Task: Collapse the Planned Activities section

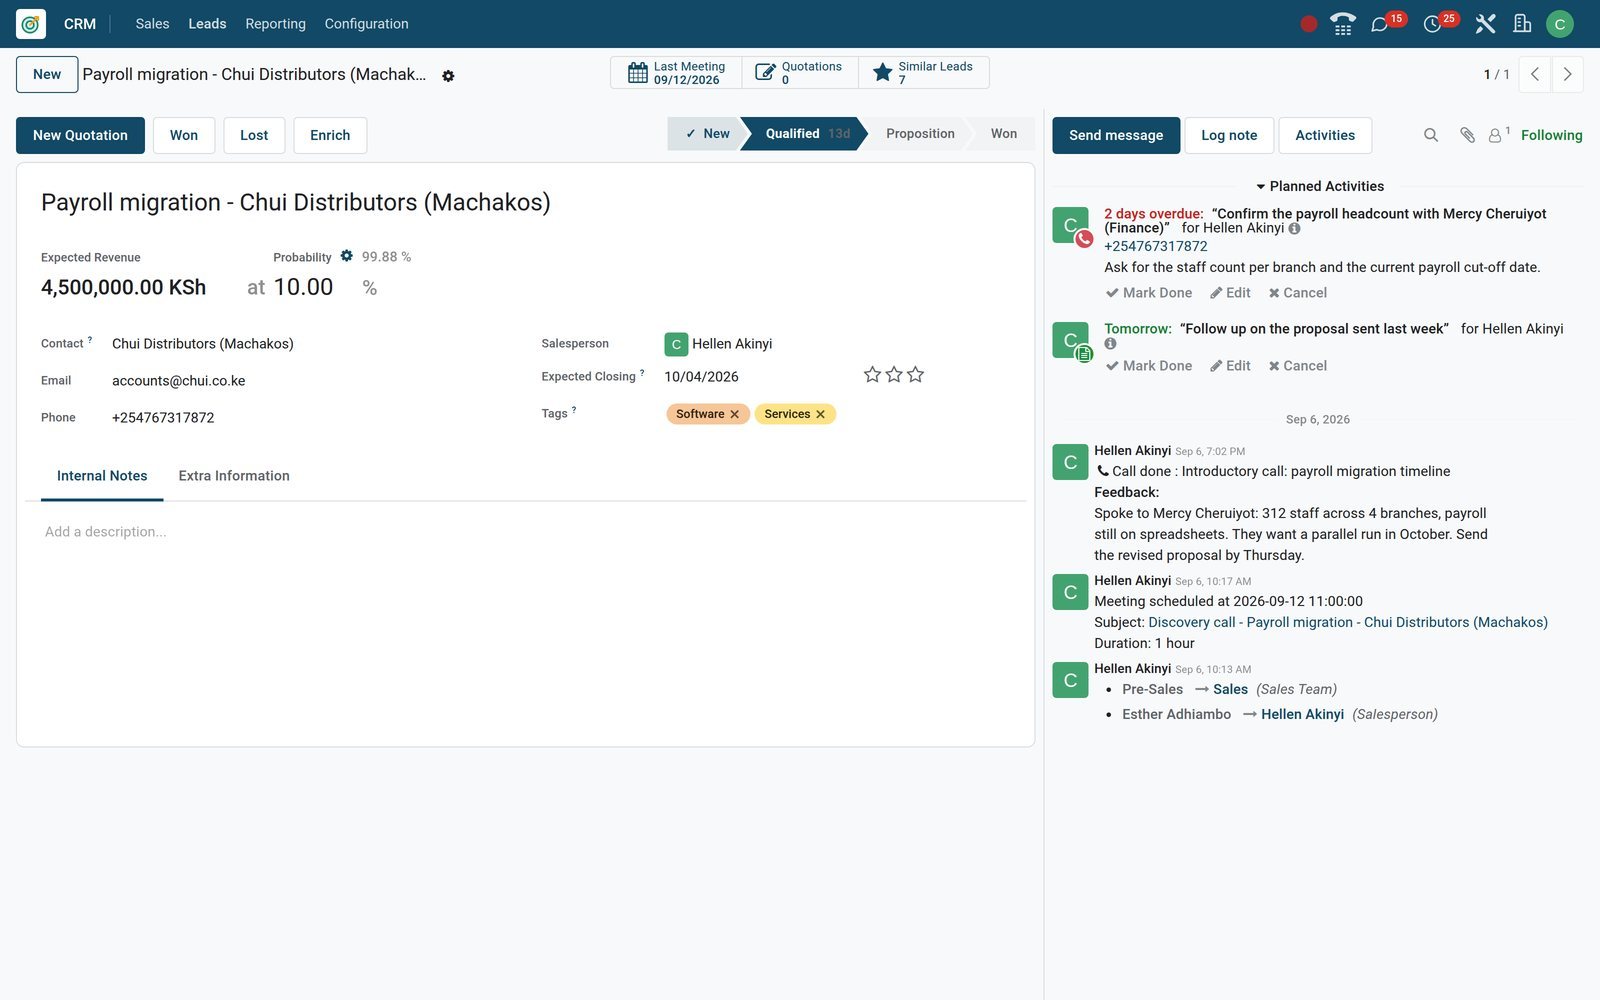Action: (1320, 186)
